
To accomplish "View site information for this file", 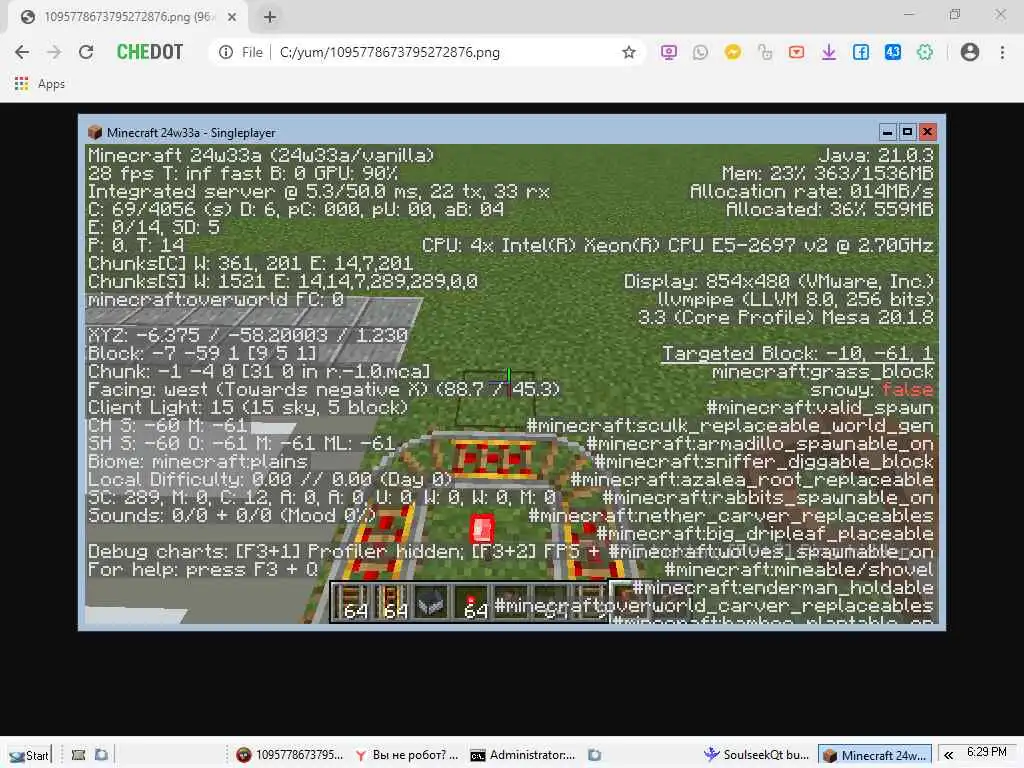I will click(226, 52).
